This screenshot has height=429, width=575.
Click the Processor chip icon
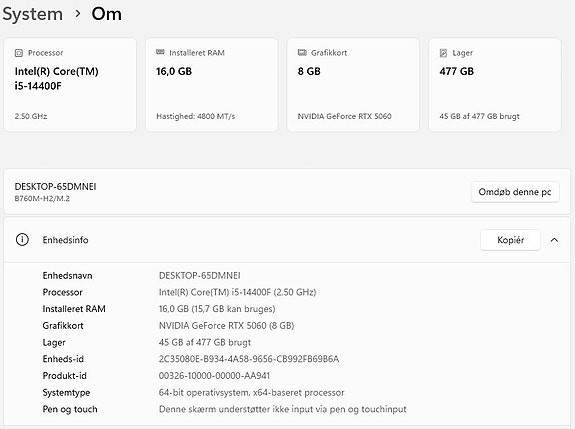pyautogui.click(x=19, y=53)
